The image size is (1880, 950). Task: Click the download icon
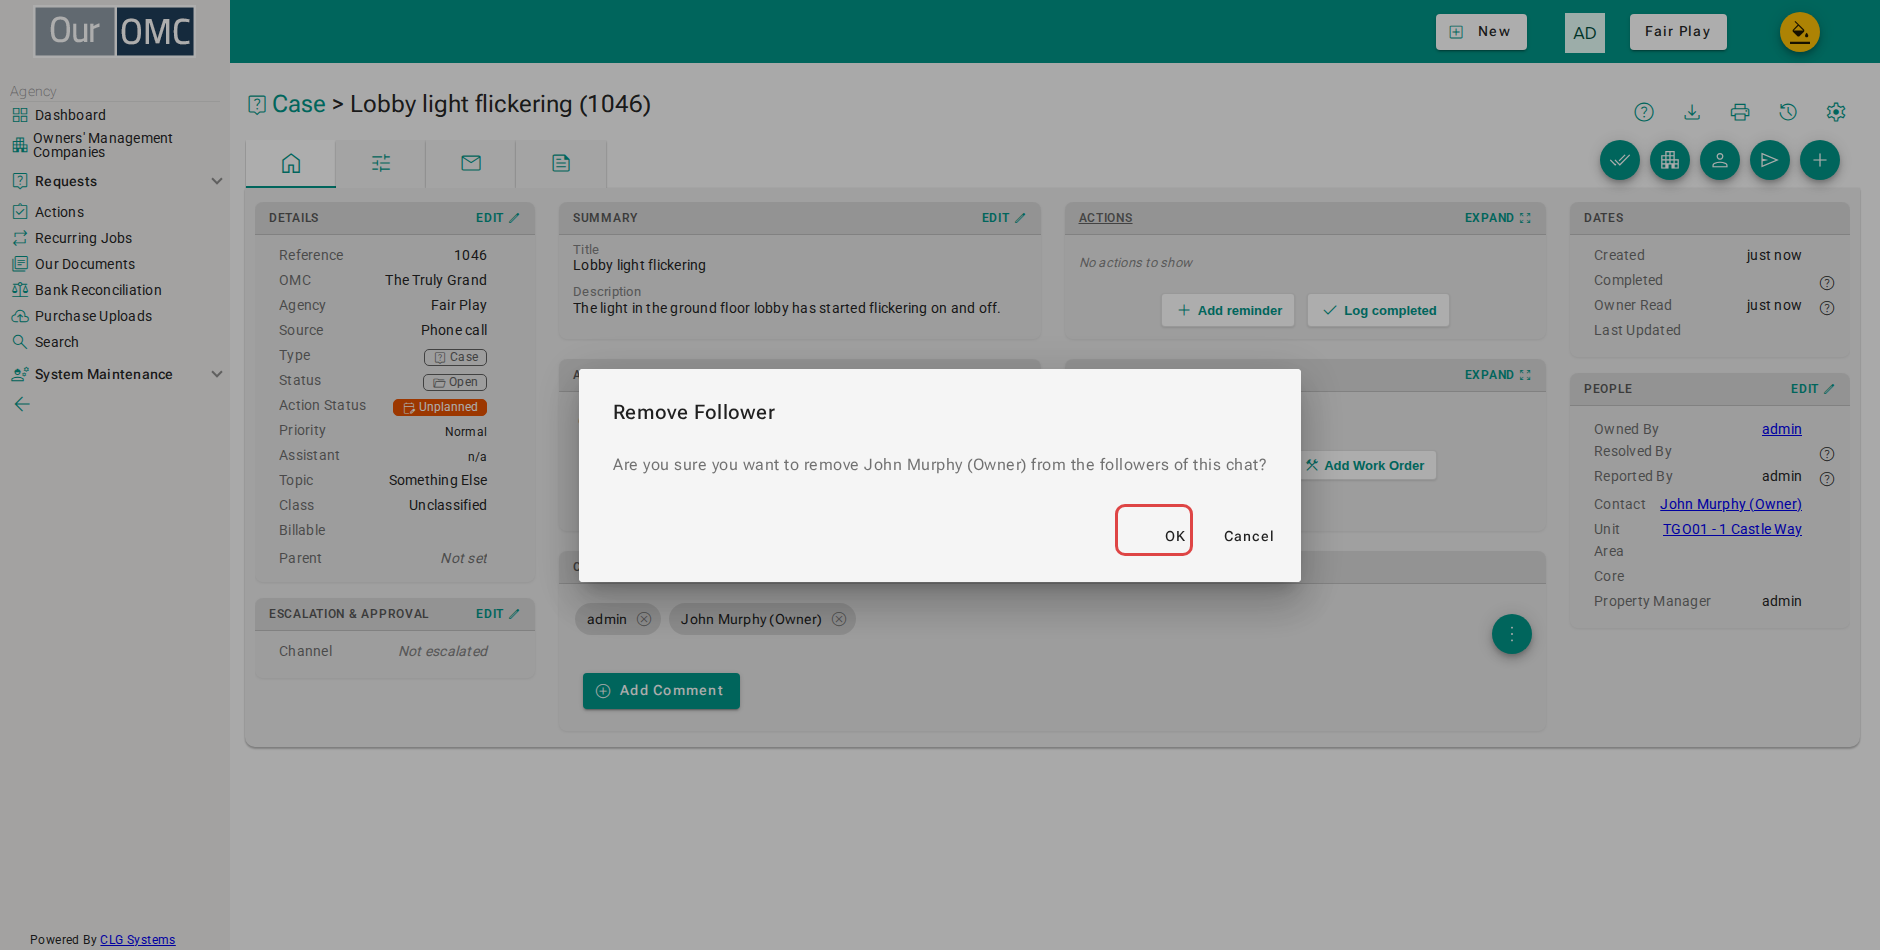click(x=1692, y=112)
